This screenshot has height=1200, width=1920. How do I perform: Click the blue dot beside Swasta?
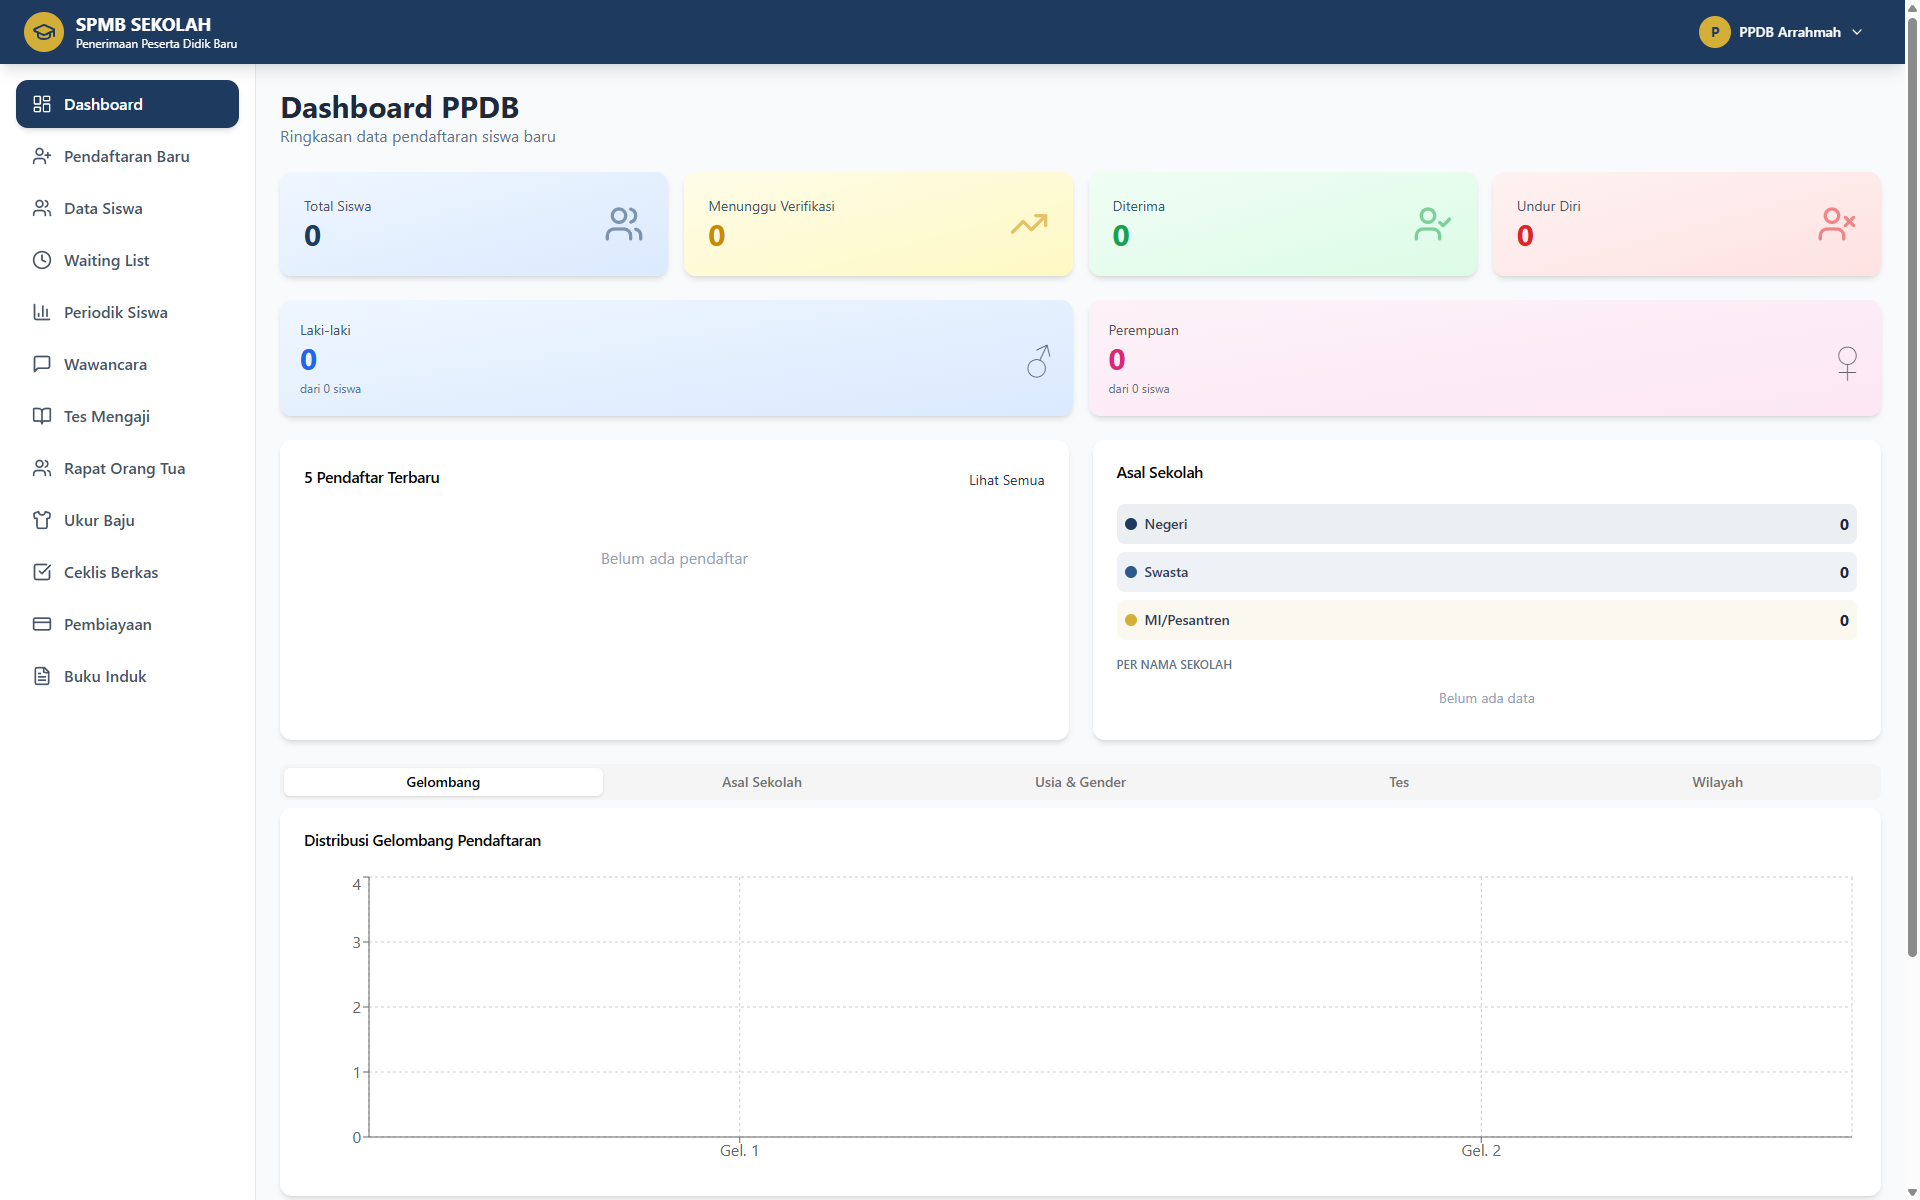pos(1131,572)
